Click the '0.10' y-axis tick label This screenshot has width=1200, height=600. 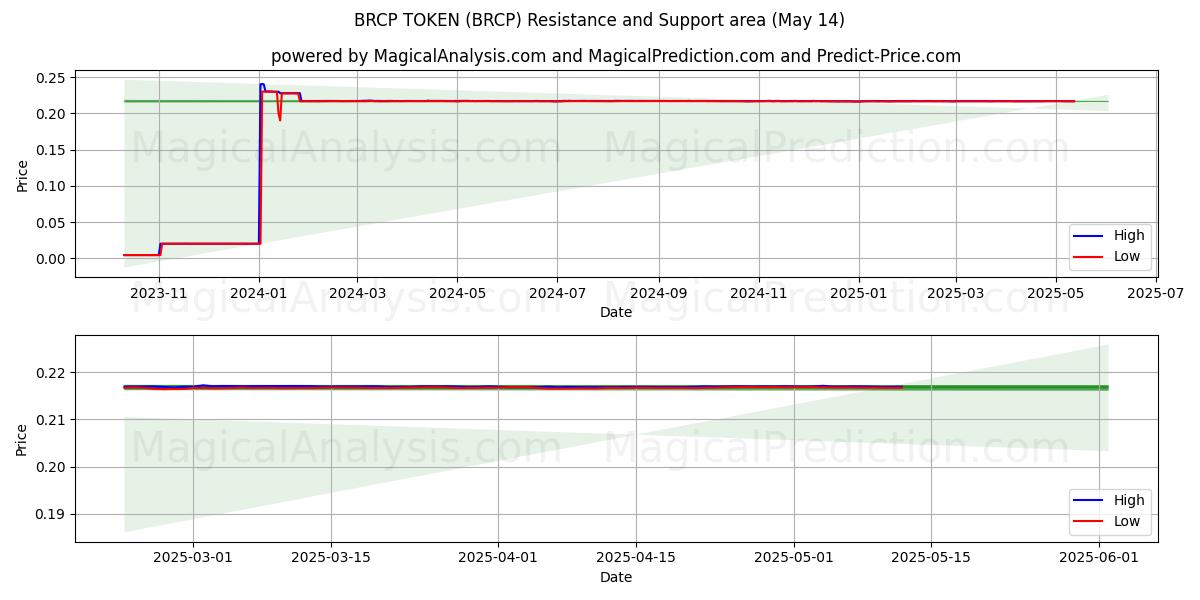[x=53, y=186]
